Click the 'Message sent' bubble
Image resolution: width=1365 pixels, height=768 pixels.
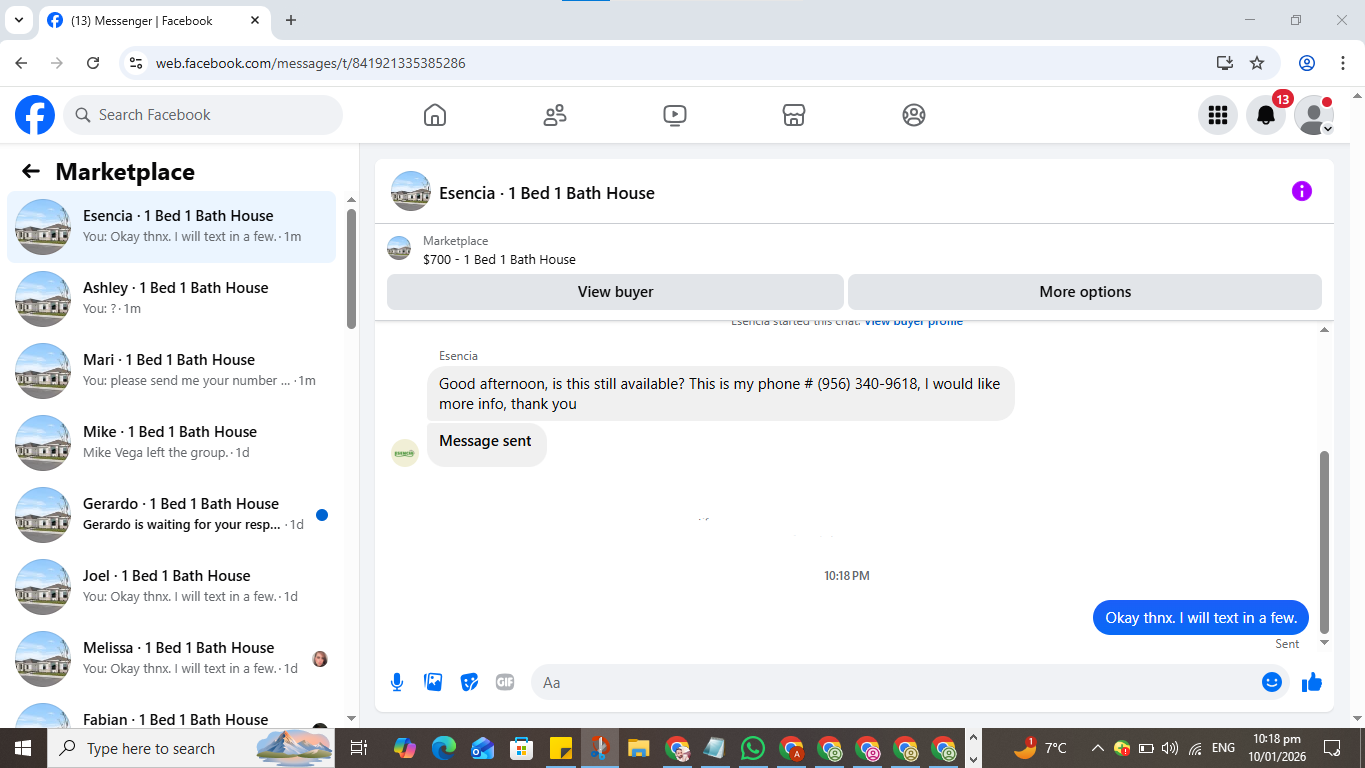click(486, 444)
